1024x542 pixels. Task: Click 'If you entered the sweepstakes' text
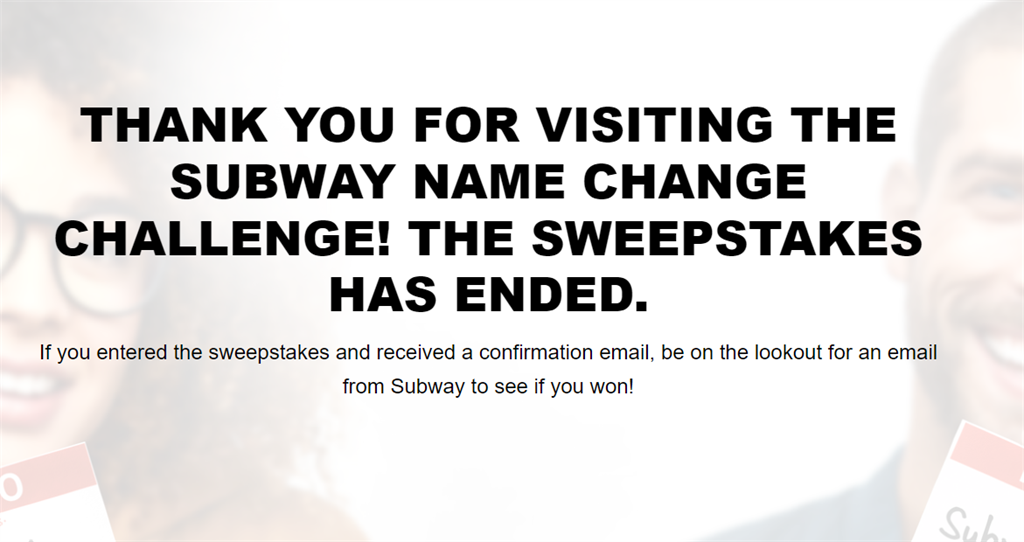184,353
